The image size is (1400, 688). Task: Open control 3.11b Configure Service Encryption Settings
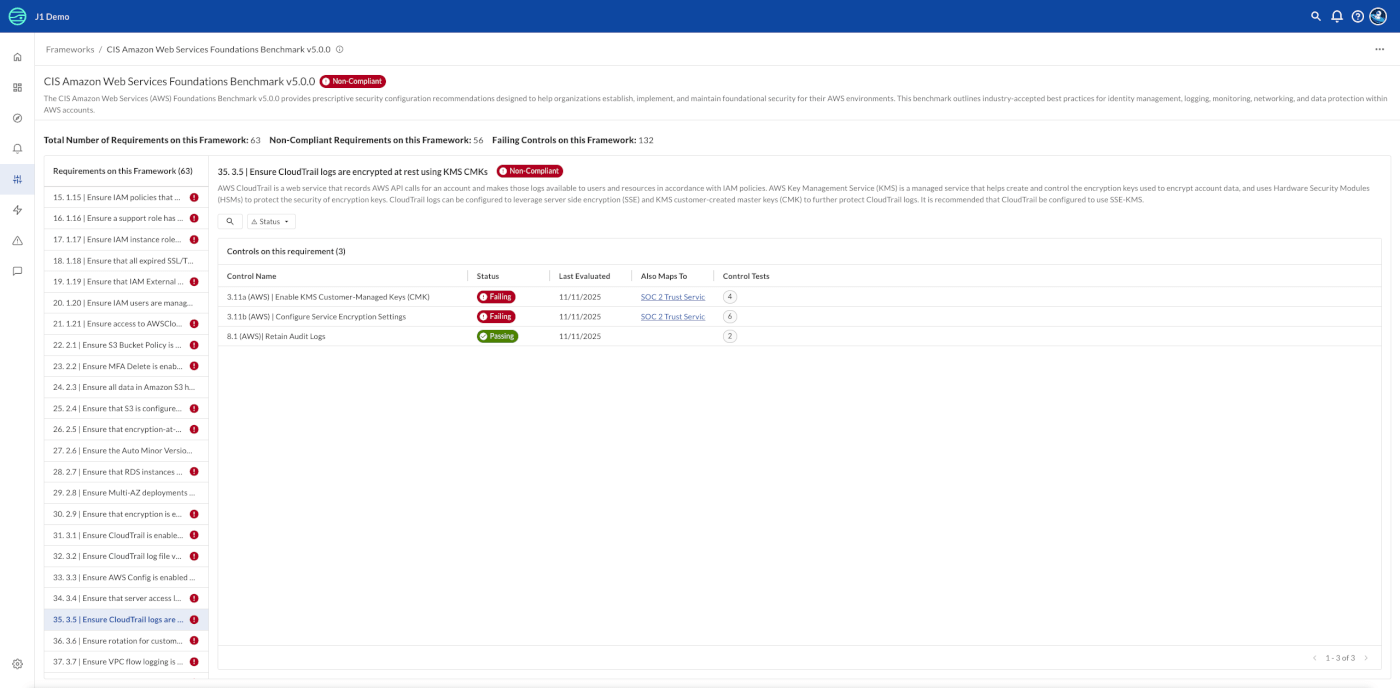316,316
